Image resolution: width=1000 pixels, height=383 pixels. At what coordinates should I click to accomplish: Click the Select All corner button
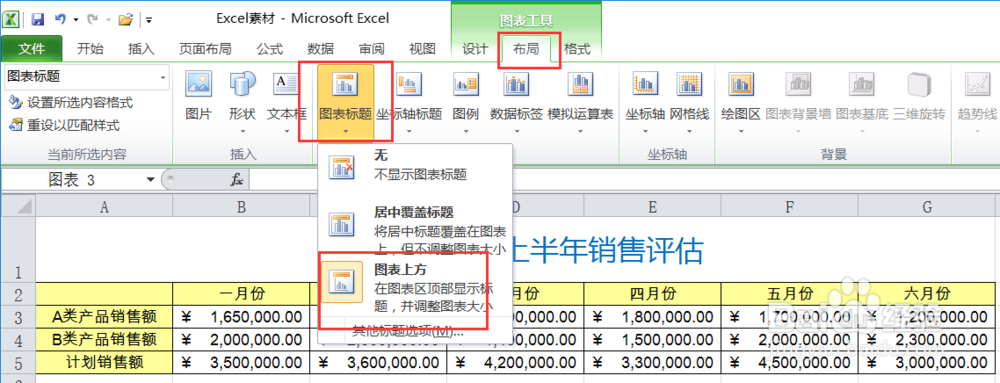coord(18,206)
